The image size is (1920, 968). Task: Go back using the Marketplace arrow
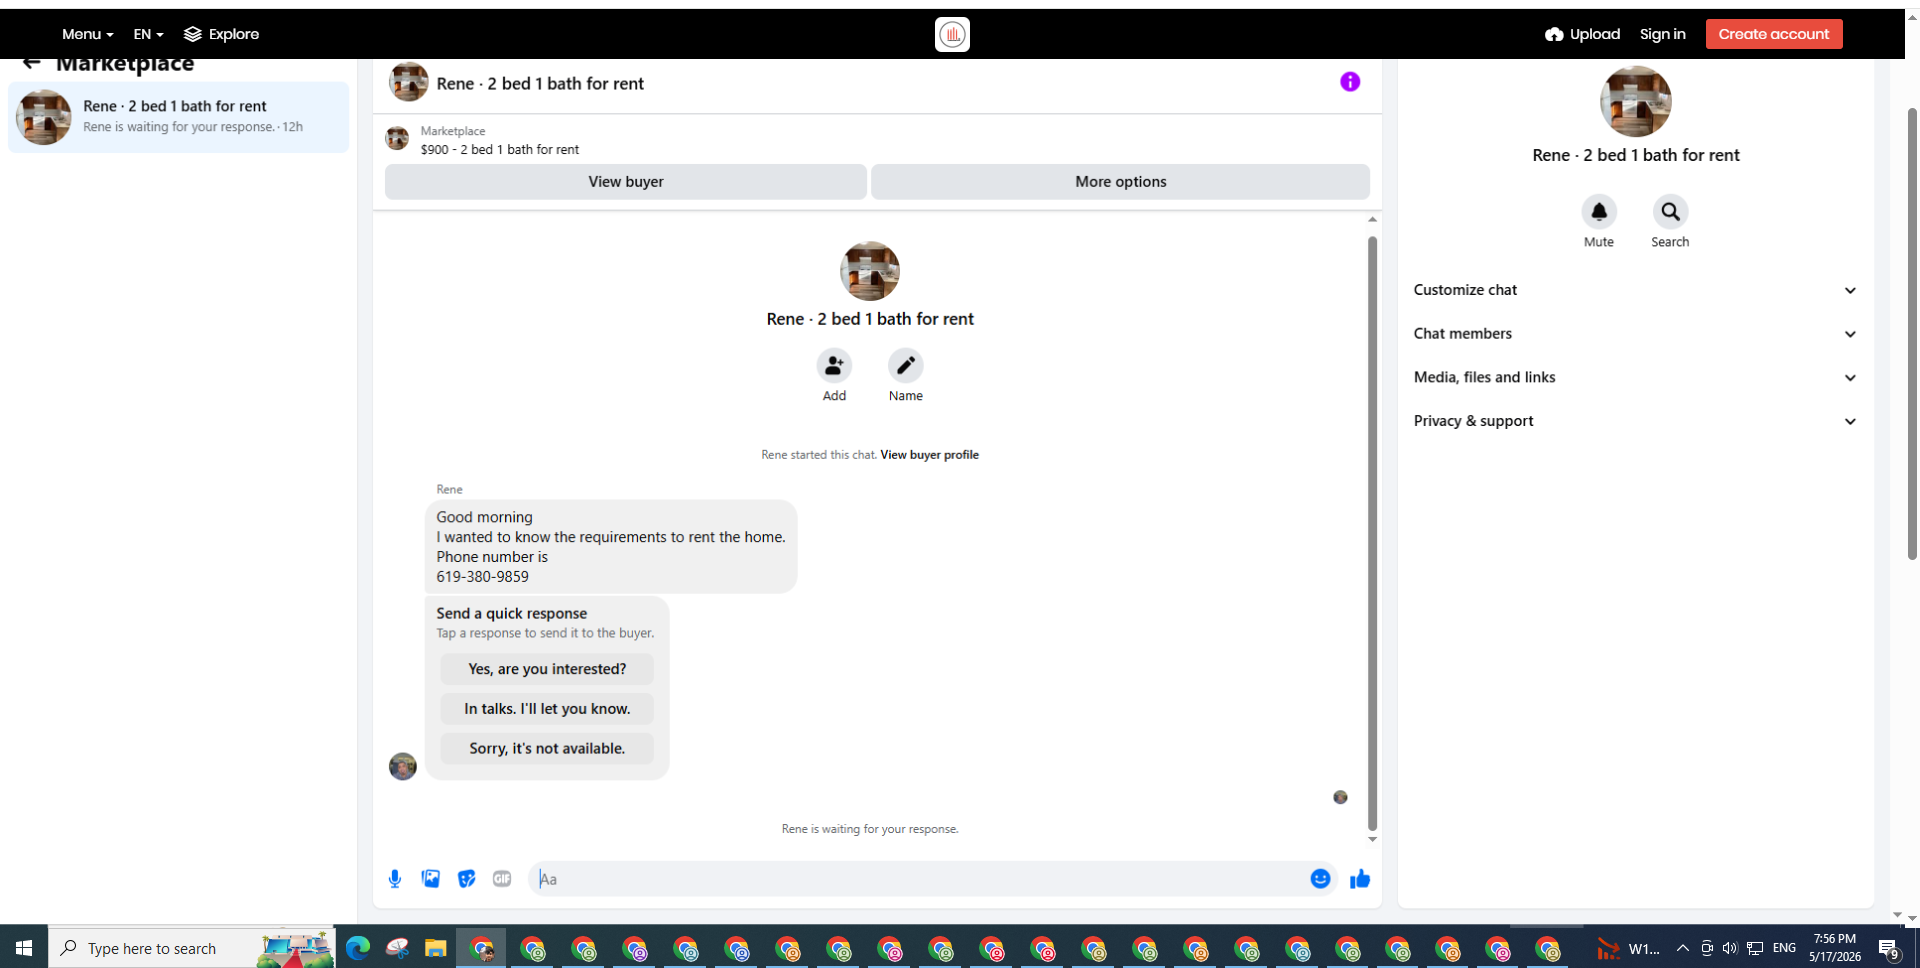(32, 63)
